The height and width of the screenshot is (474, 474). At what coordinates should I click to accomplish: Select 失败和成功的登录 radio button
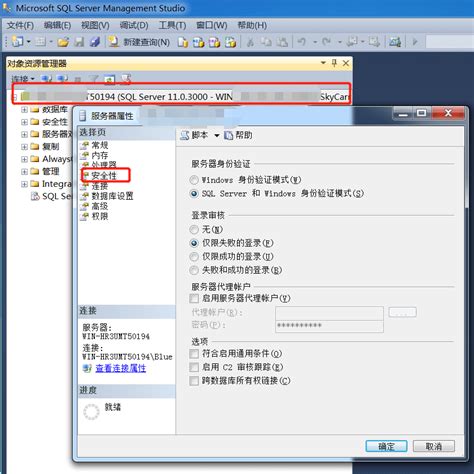click(194, 270)
